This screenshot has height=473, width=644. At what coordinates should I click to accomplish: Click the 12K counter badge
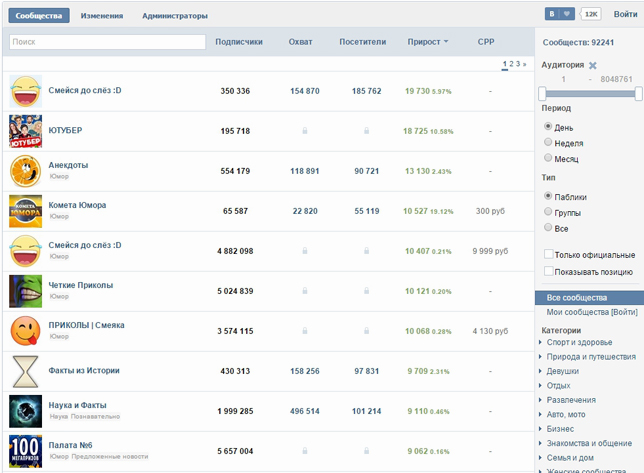pos(591,14)
